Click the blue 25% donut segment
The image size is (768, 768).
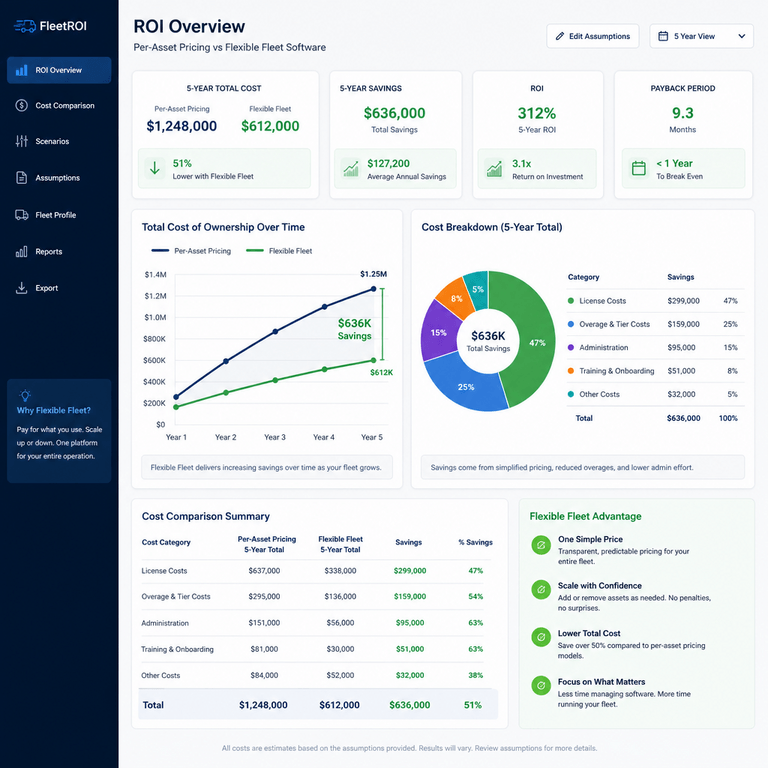coord(465,386)
